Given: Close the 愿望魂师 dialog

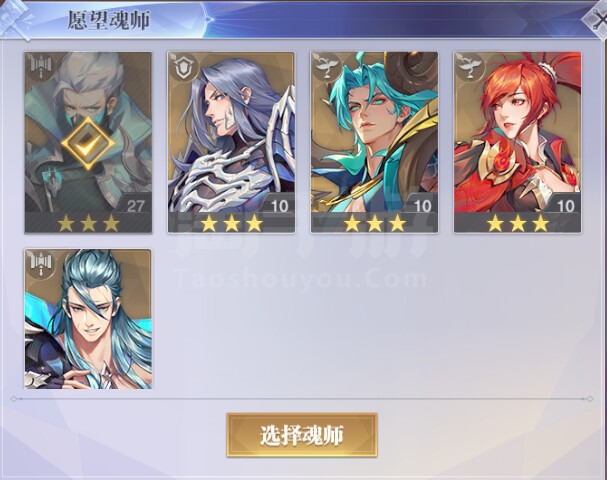Looking at the screenshot, I should pos(598,19).
